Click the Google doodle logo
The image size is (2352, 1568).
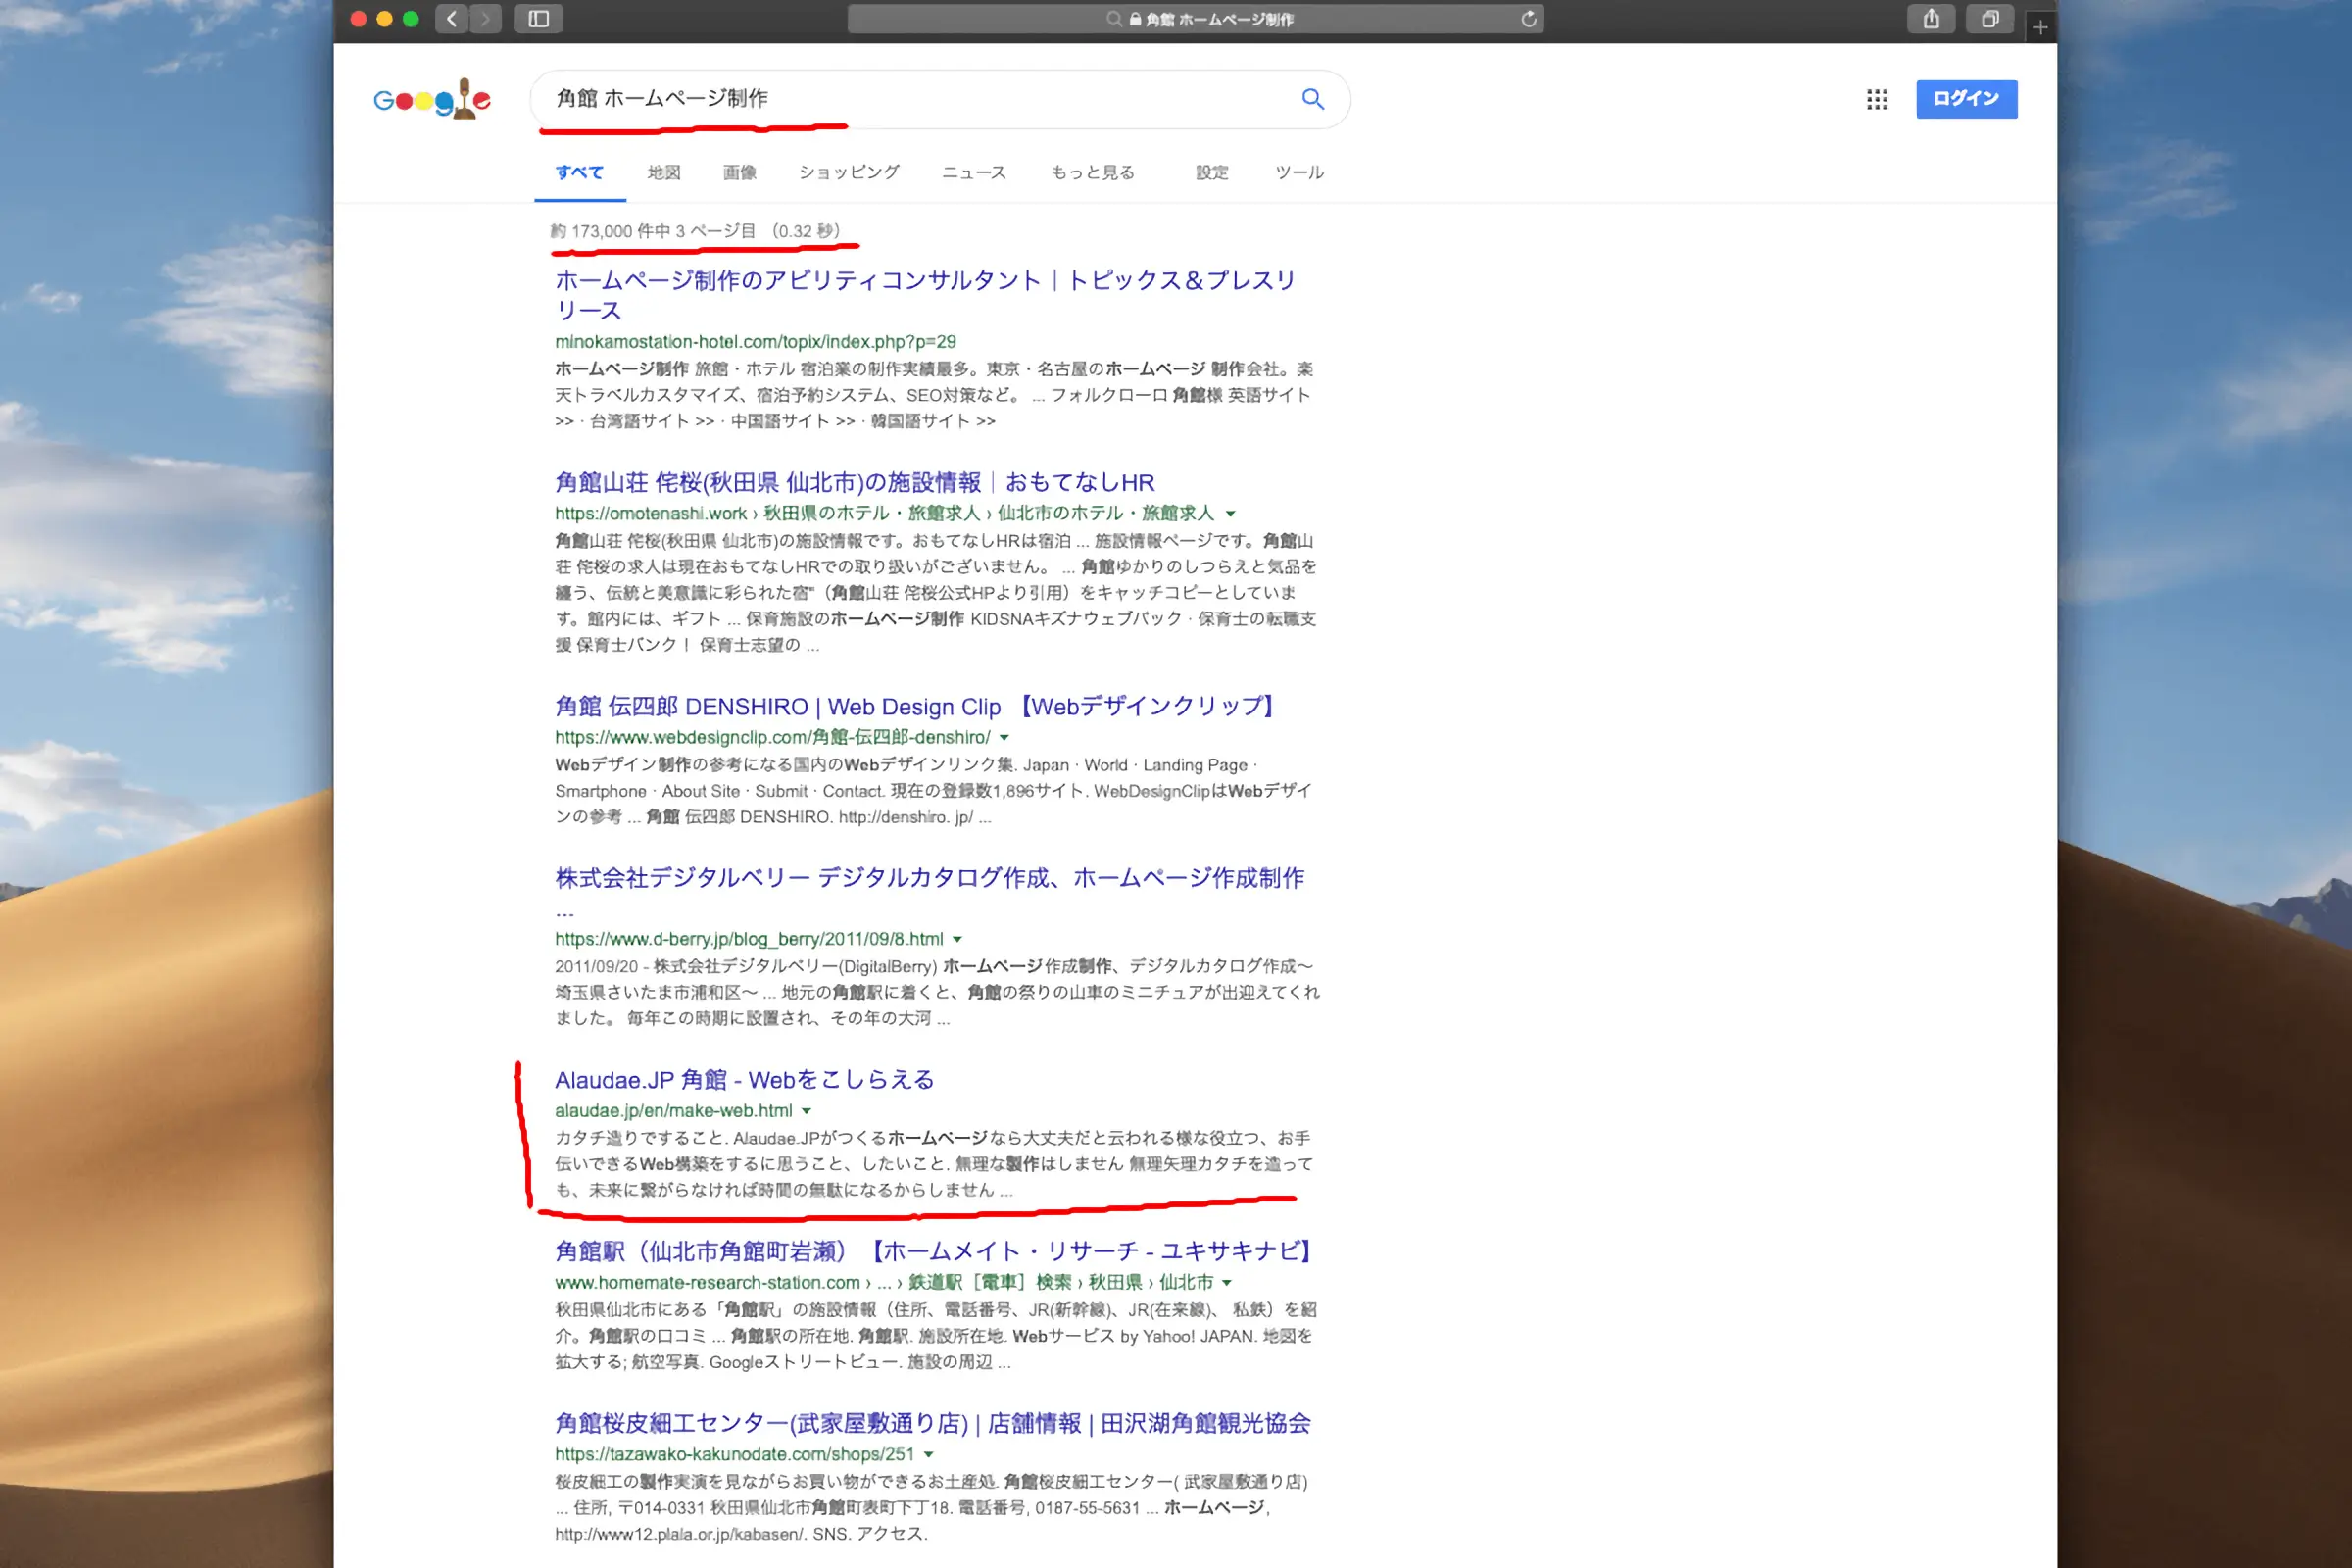432,99
